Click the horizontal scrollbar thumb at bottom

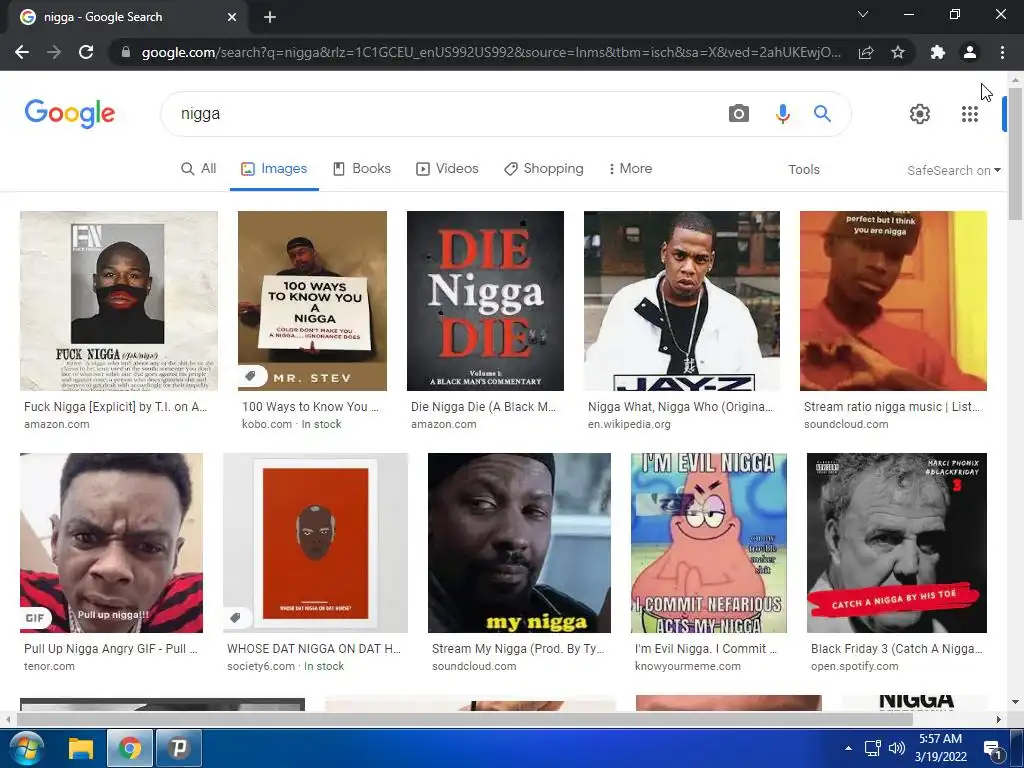464,720
